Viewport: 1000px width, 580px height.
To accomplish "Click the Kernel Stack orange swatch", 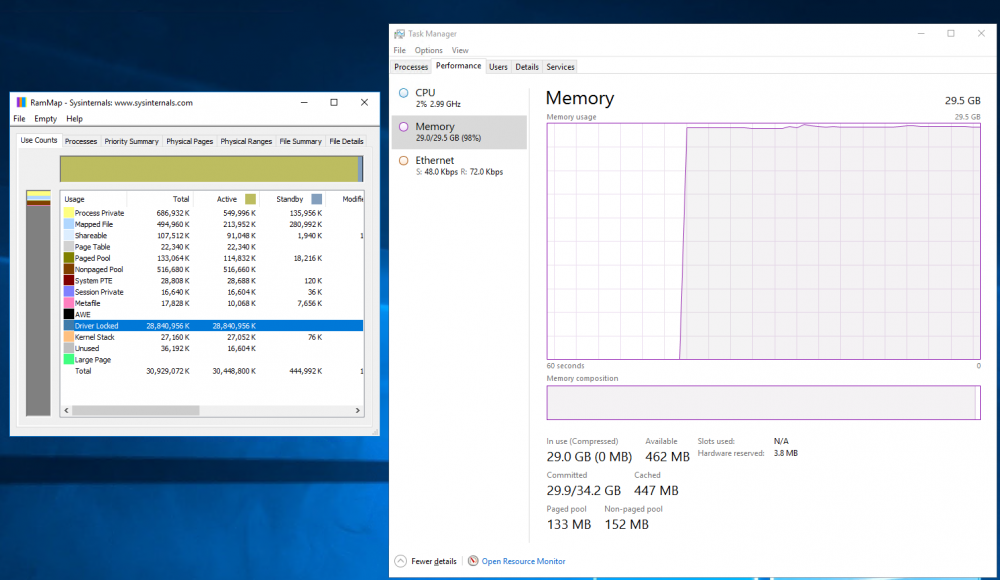I will [x=68, y=337].
